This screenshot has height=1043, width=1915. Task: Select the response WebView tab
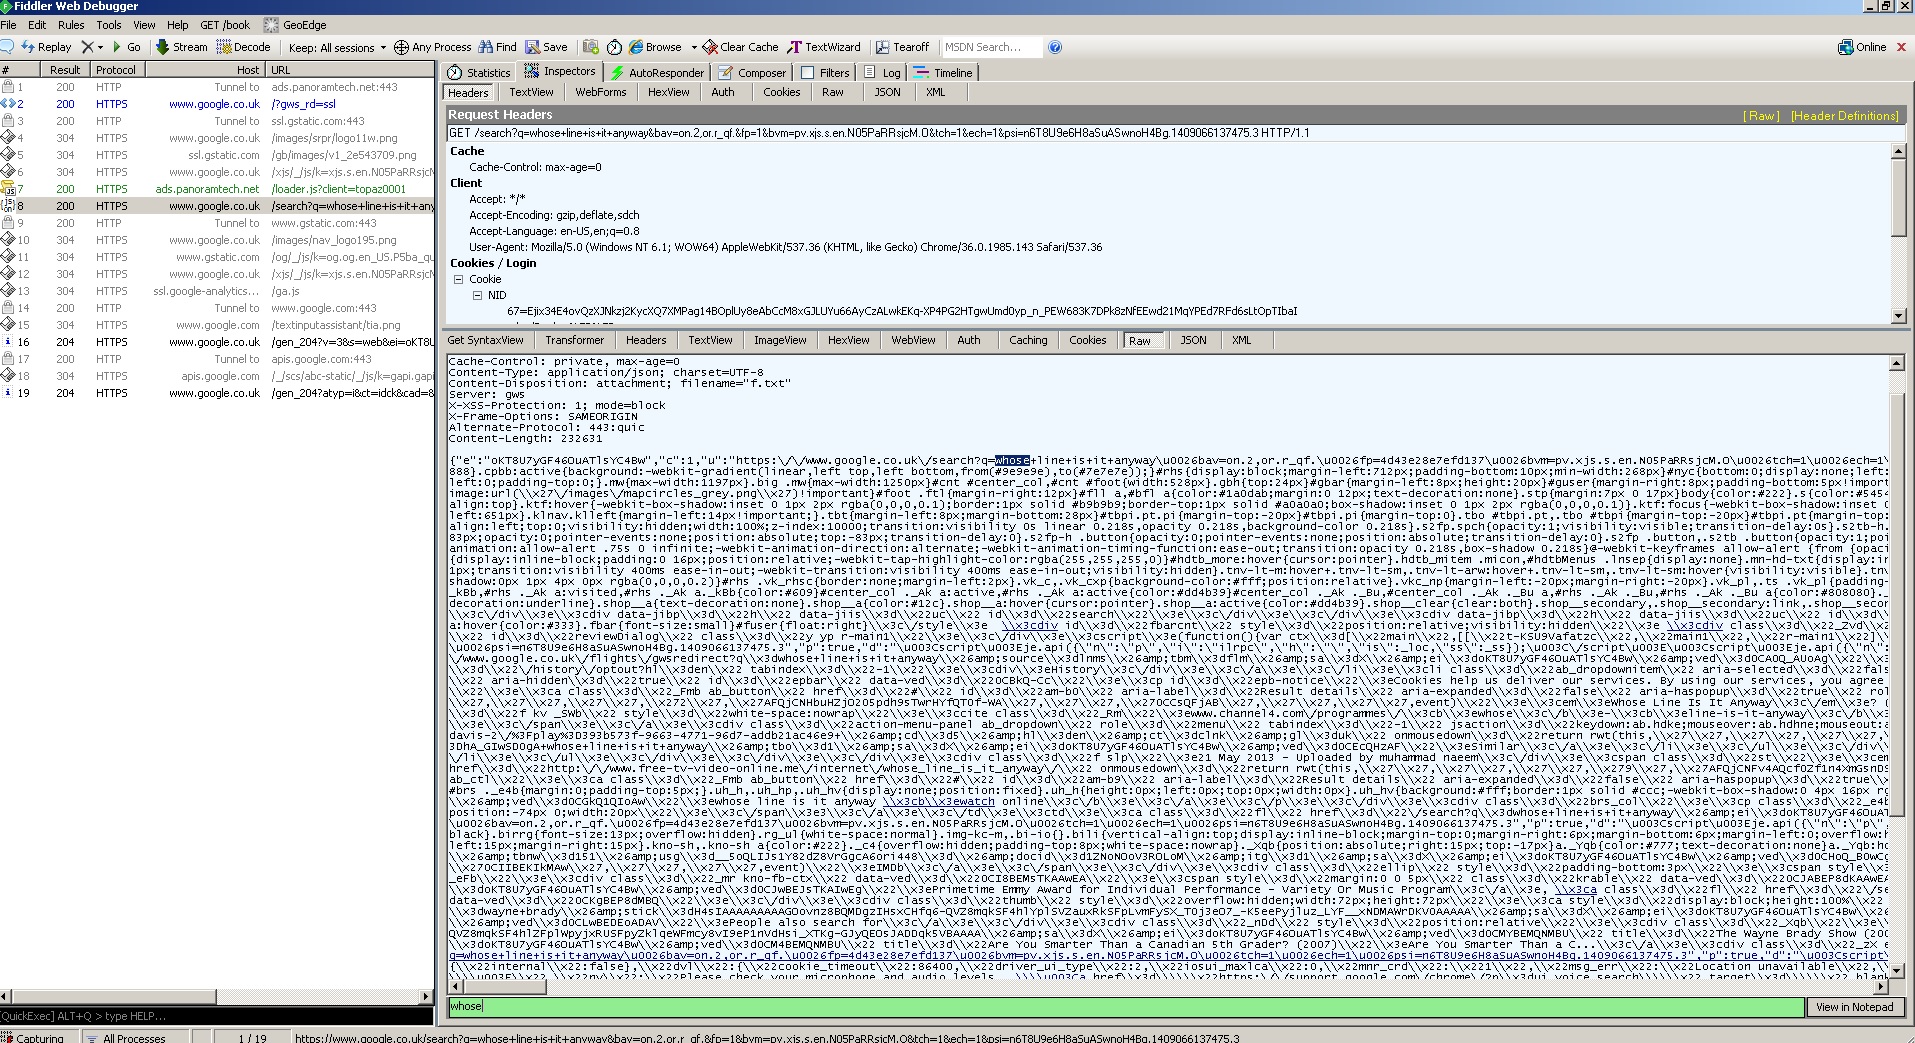coord(913,340)
